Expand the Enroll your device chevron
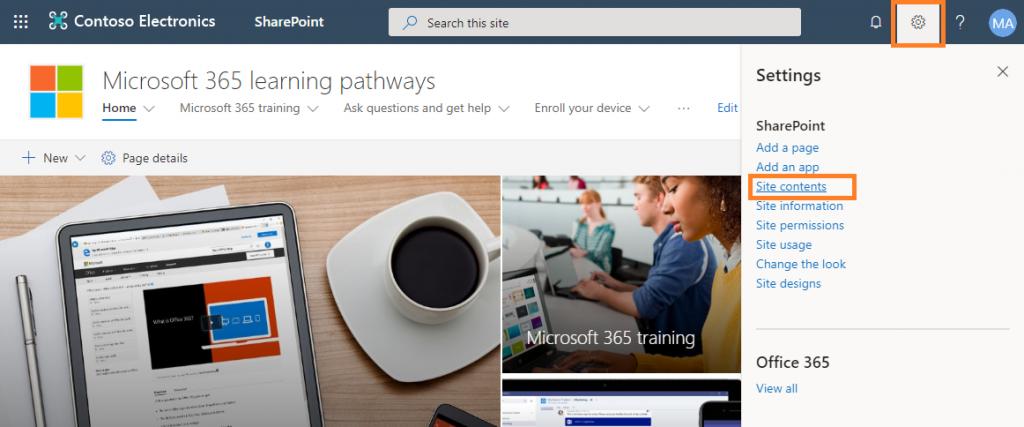The image size is (1024, 427). coord(644,109)
